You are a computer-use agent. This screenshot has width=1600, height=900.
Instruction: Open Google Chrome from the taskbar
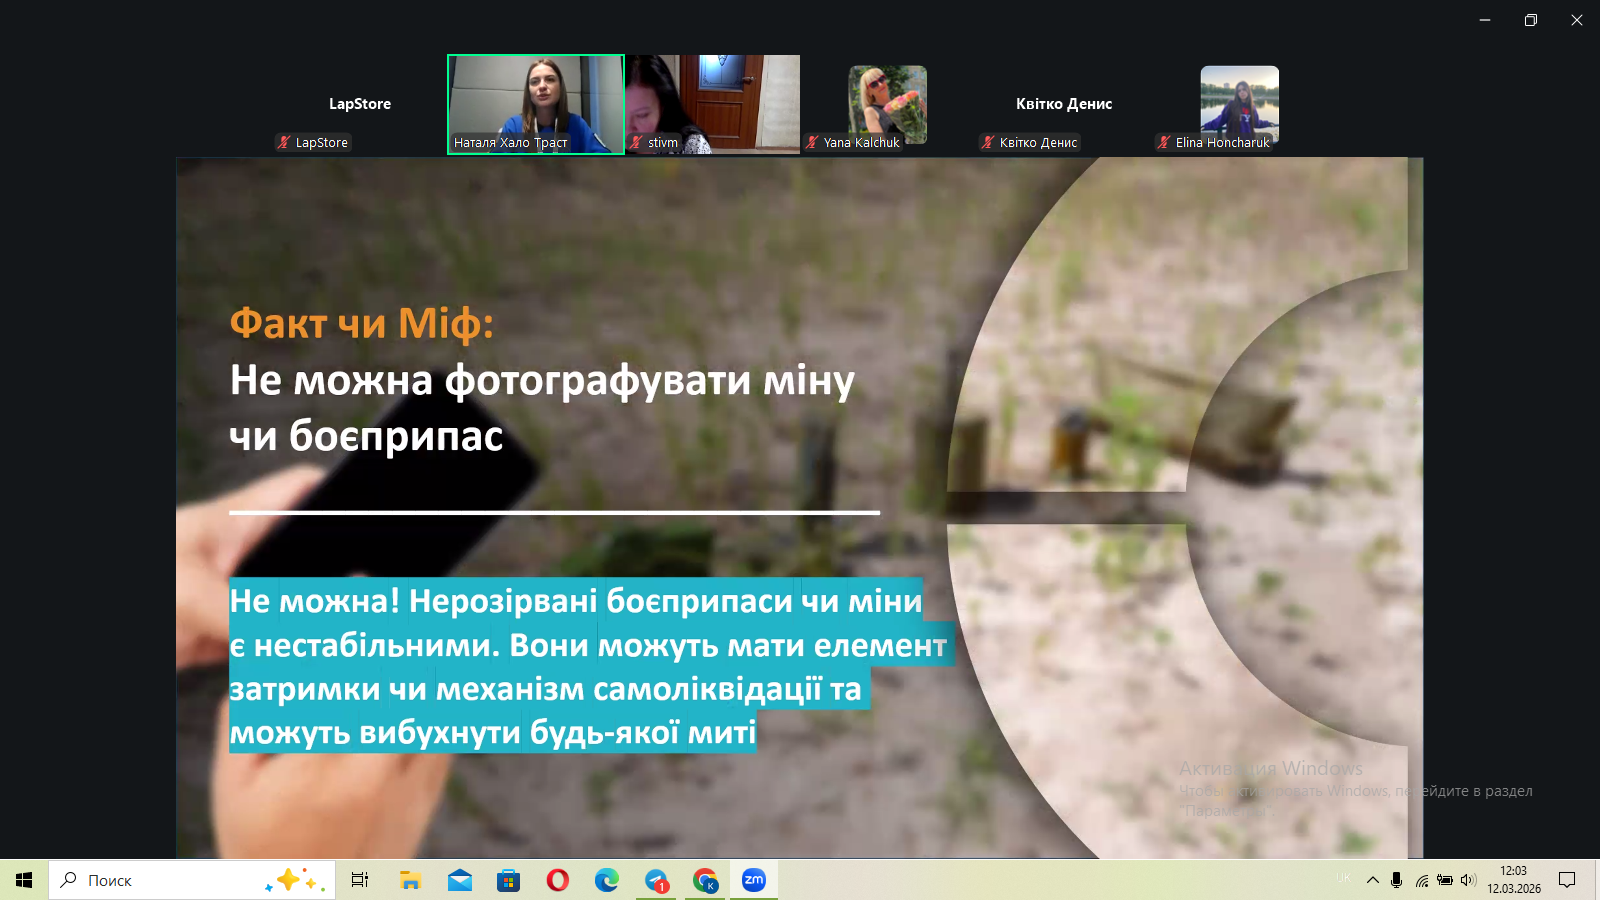[x=705, y=880]
